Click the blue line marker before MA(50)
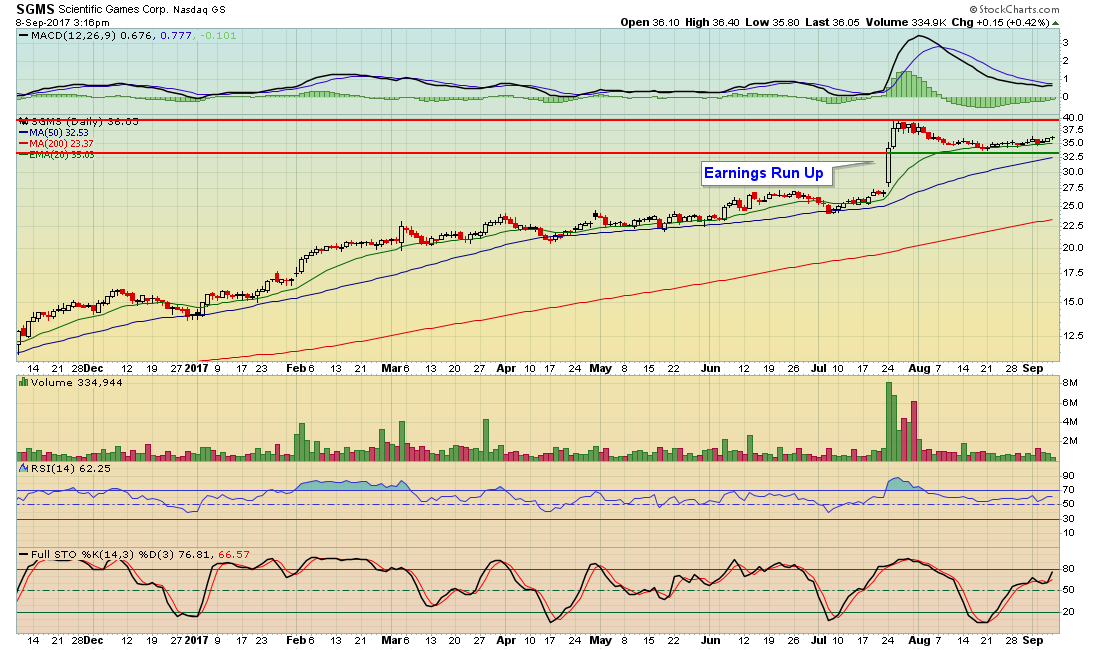This screenshot has width=1100, height=650. click(x=23, y=133)
